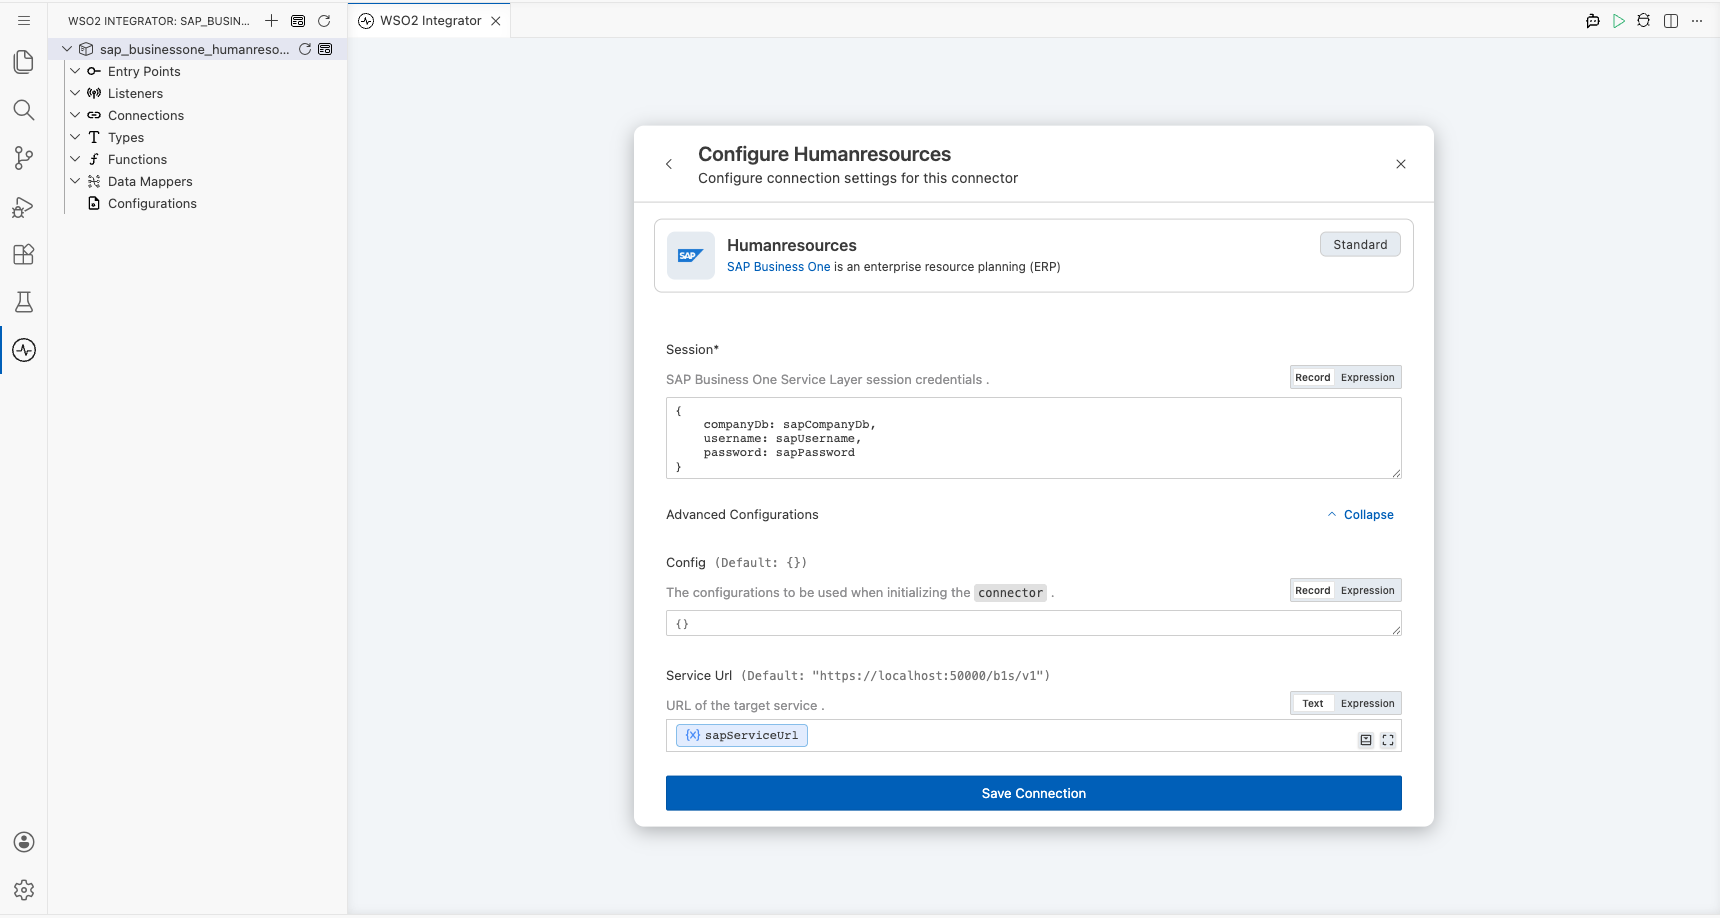Viewport: 1720px width, 918px height.
Task: Select Expression mode for Config field
Action: (x=1367, y=591)
